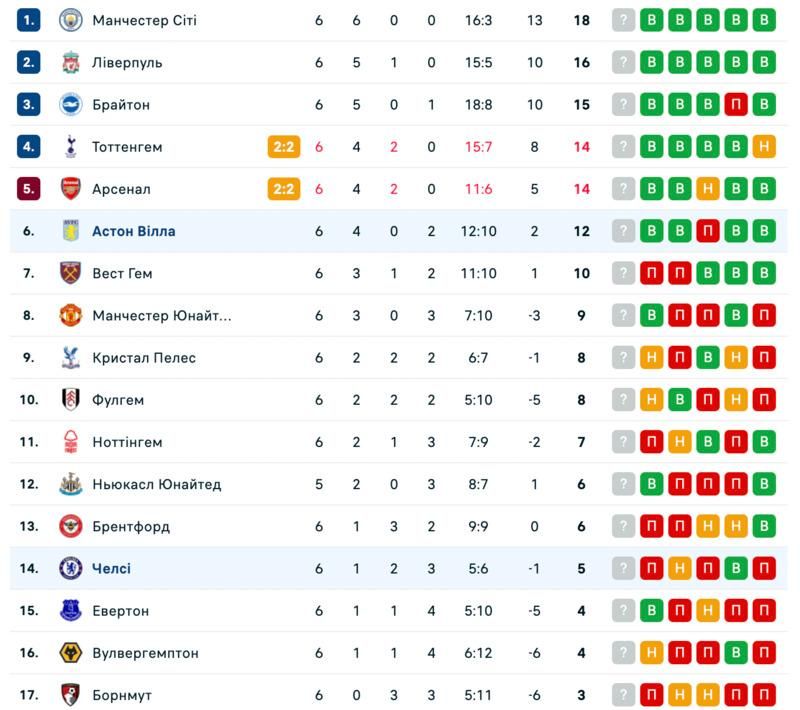Click Tottenham's live score 2:2 badge
Image resolution: width=800 pixels, height=710 pixels.
[x=283, y=147]
